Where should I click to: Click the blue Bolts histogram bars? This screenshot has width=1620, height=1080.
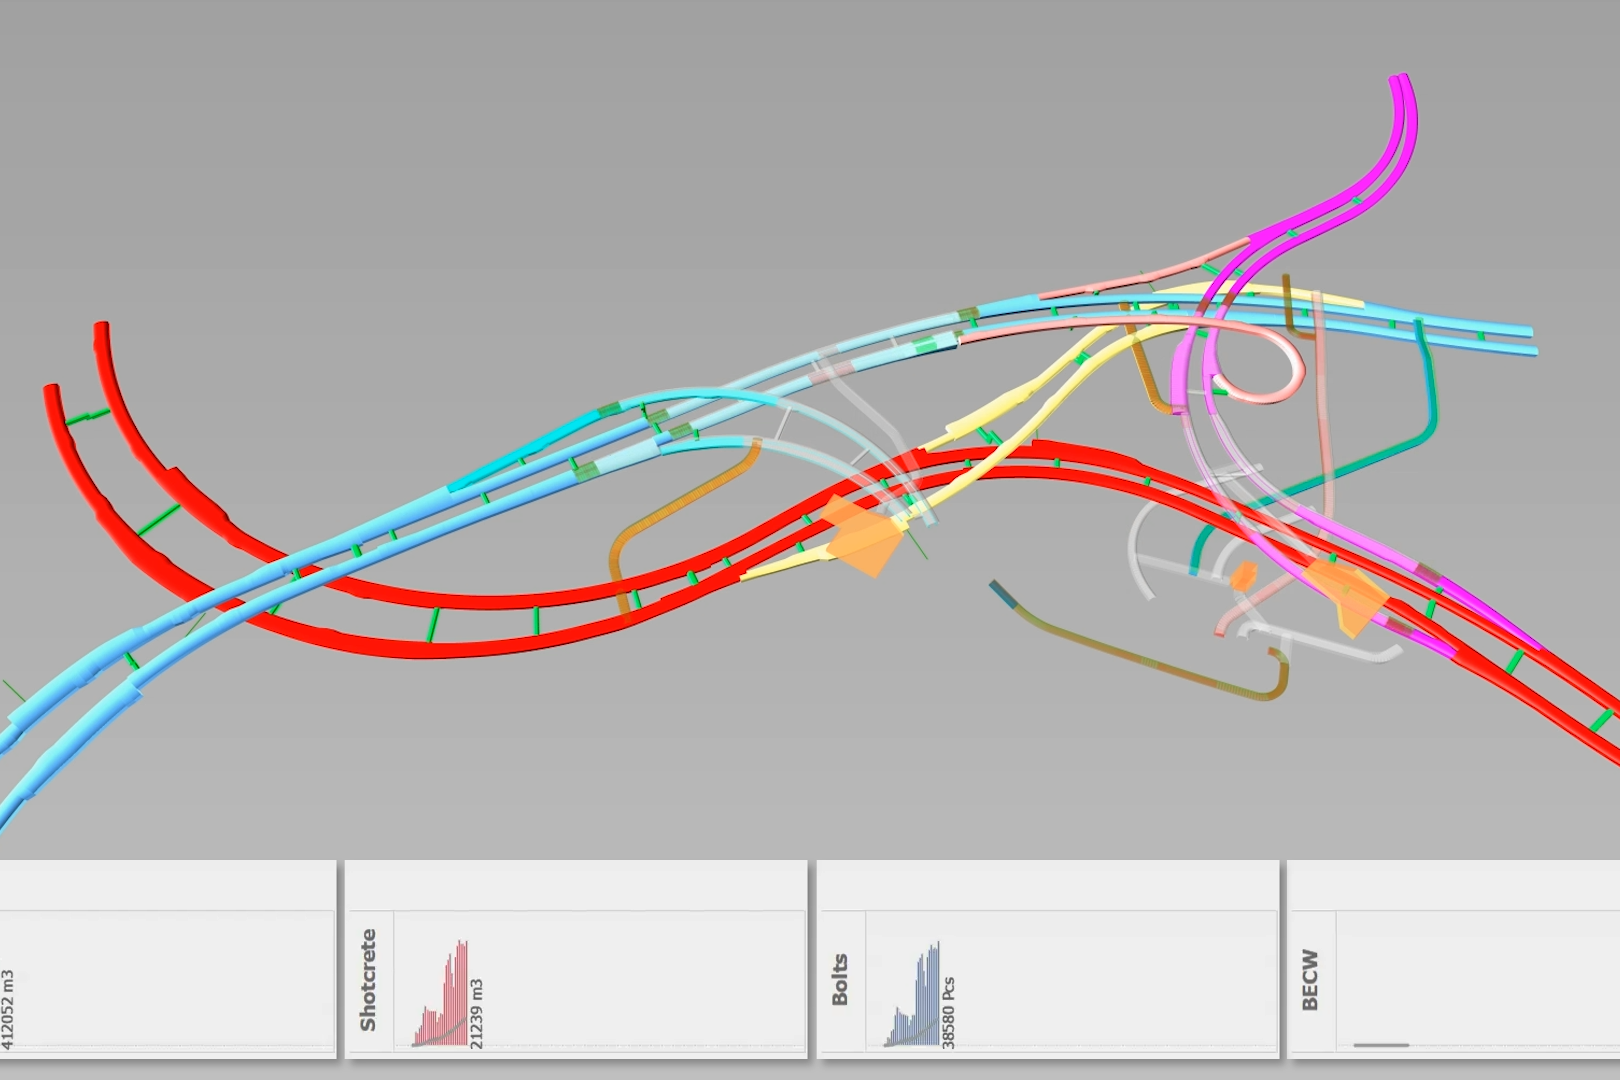tap(920, 1000)
